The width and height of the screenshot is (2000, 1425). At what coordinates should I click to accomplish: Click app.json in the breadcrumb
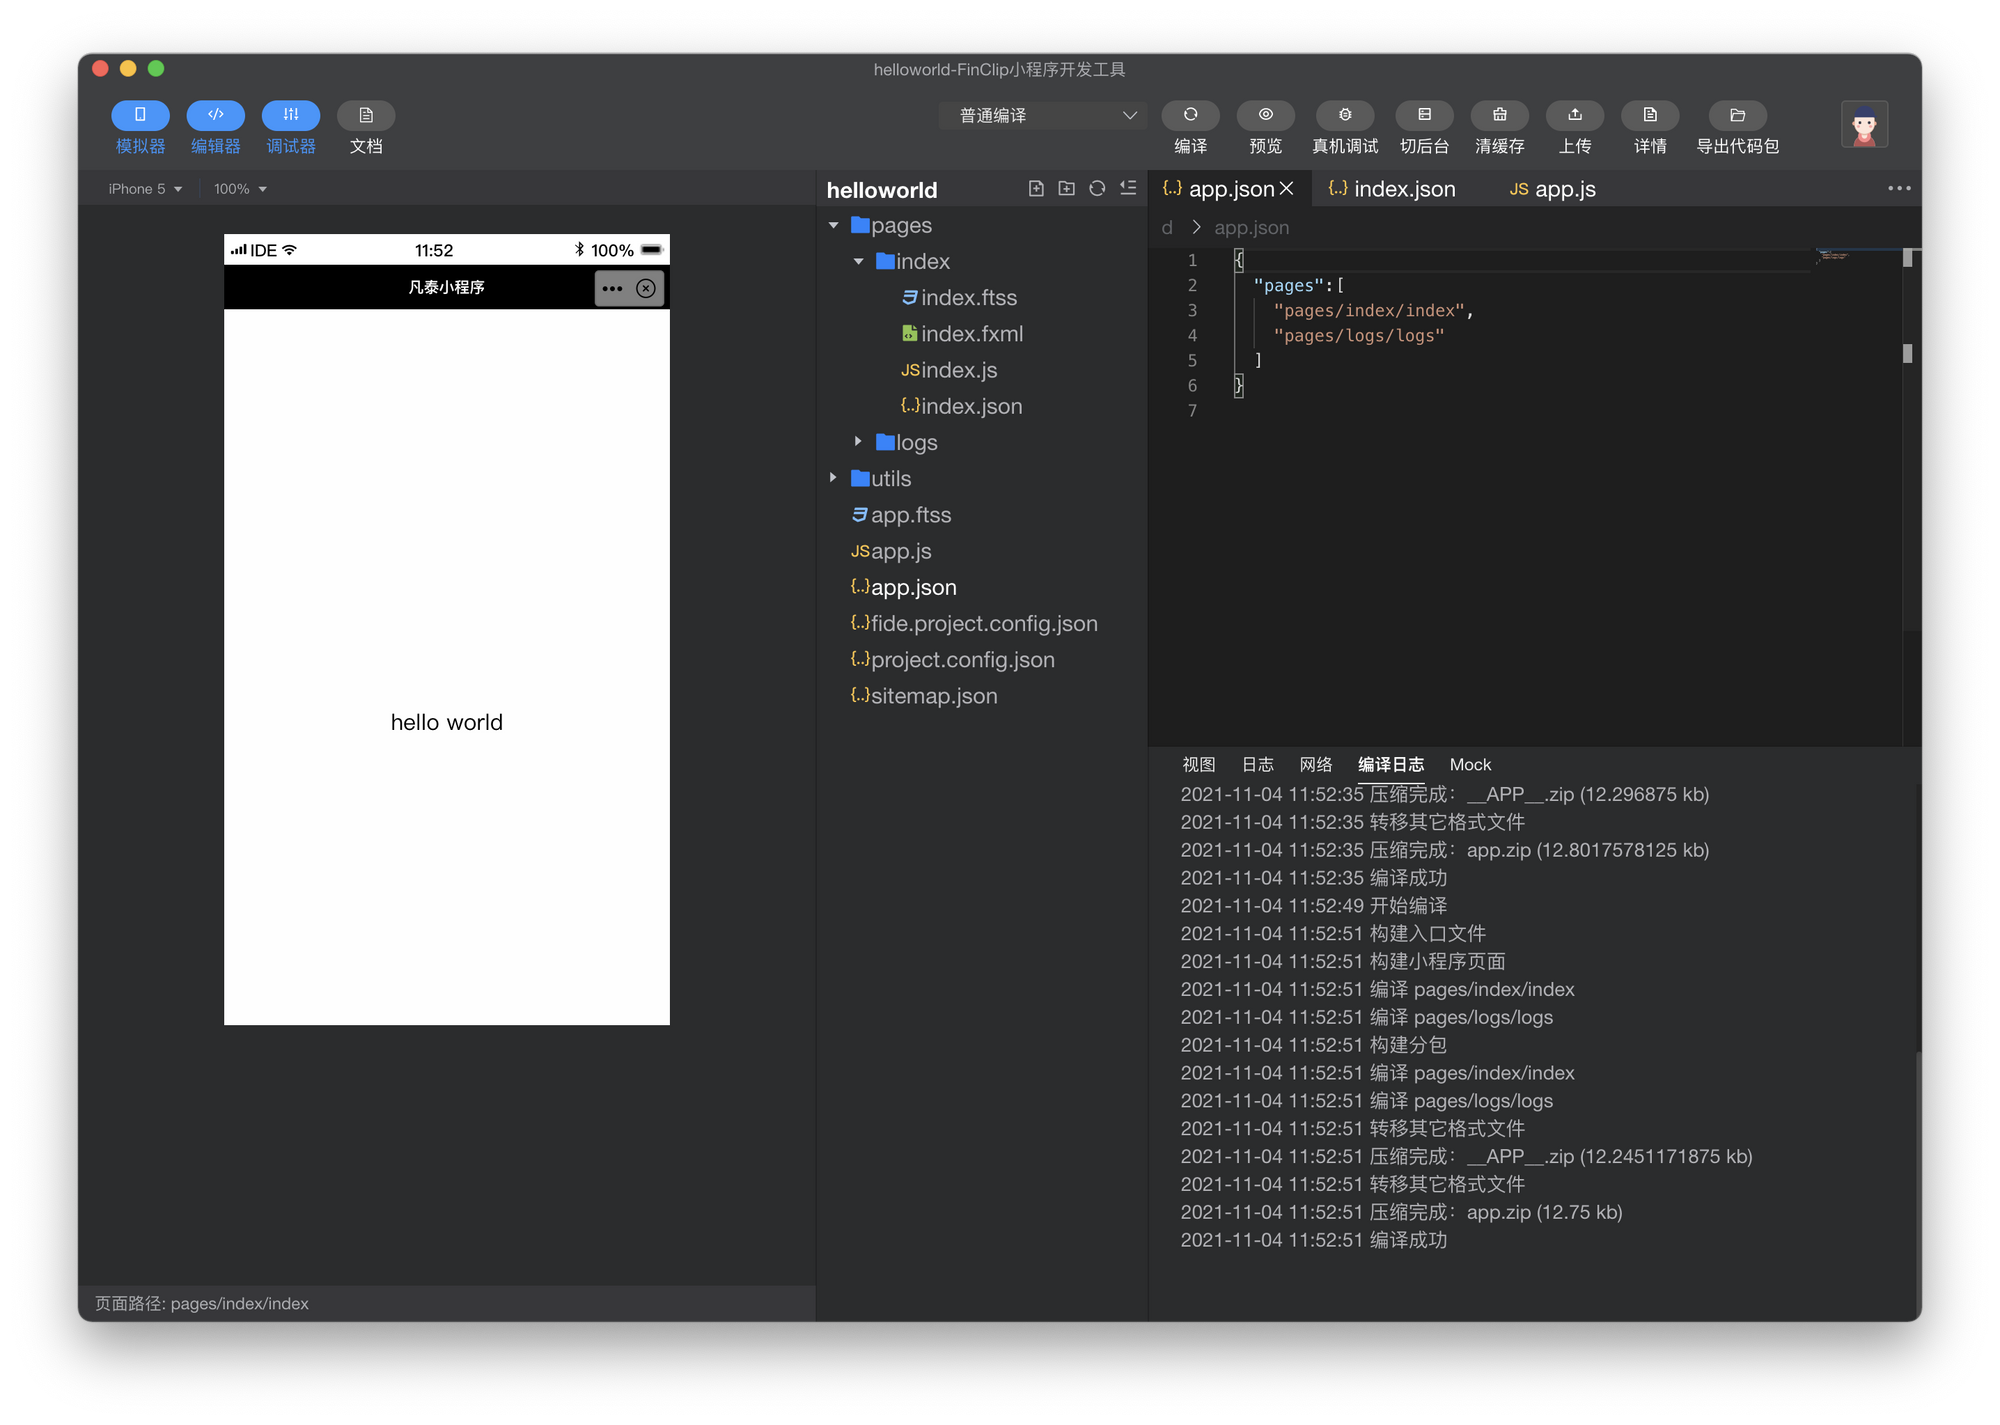coord(1251,228)
